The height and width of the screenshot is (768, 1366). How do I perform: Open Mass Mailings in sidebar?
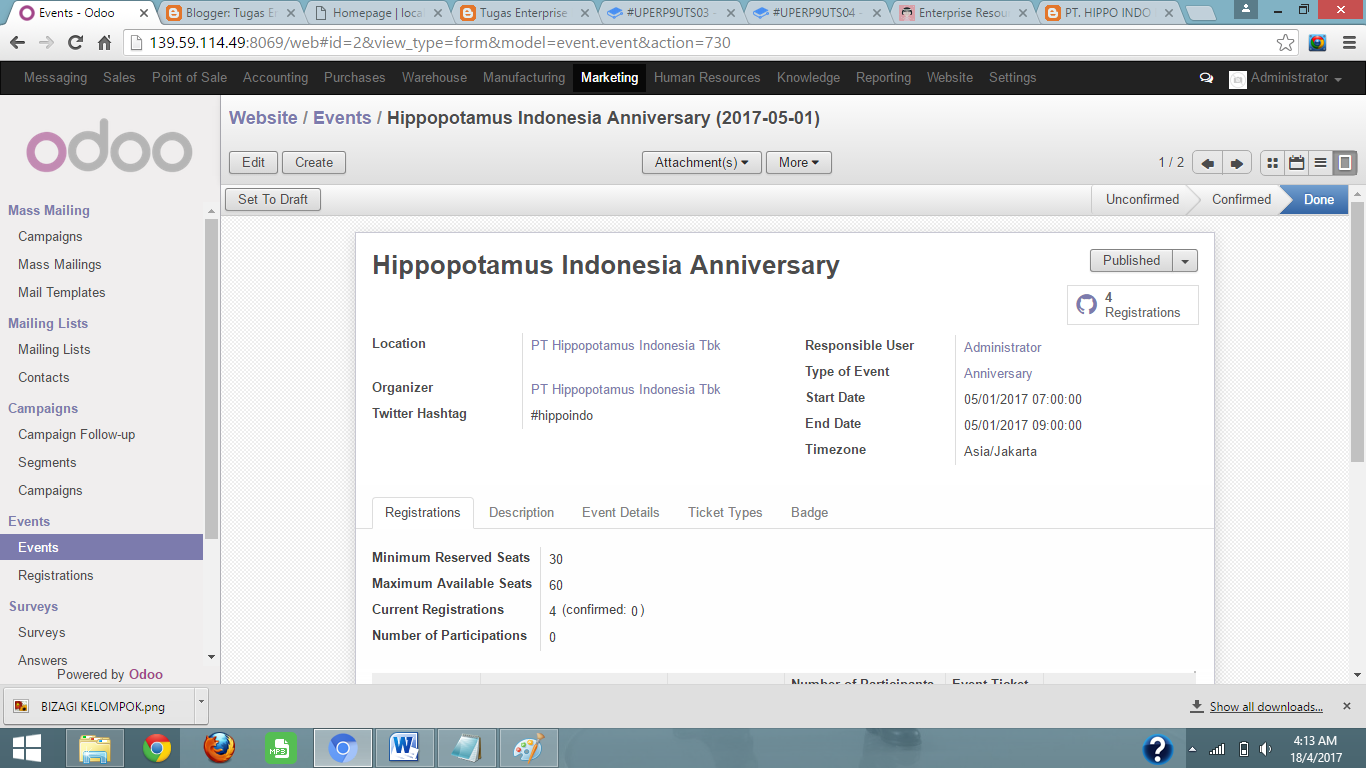[60, 265]
